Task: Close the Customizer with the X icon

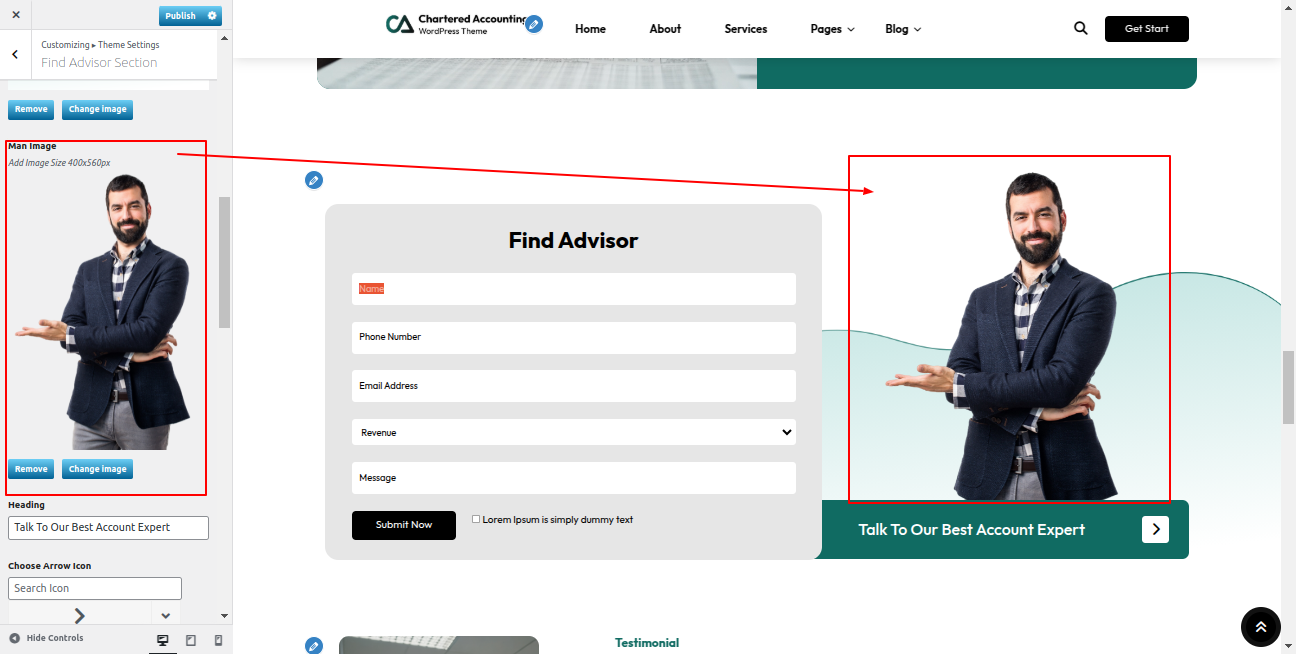Action: click(x=15, y=15)
